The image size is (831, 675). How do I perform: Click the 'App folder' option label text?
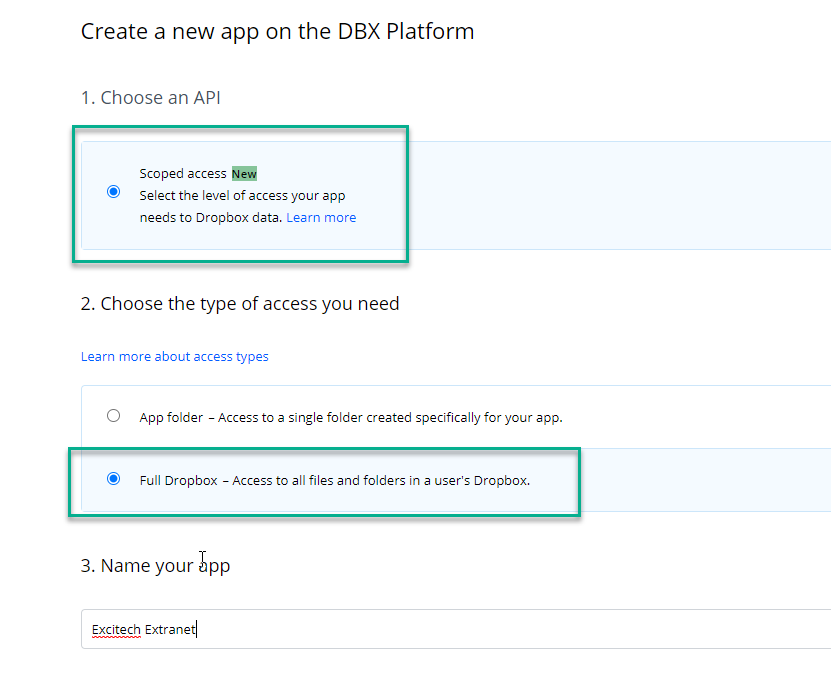click(171, 417)
